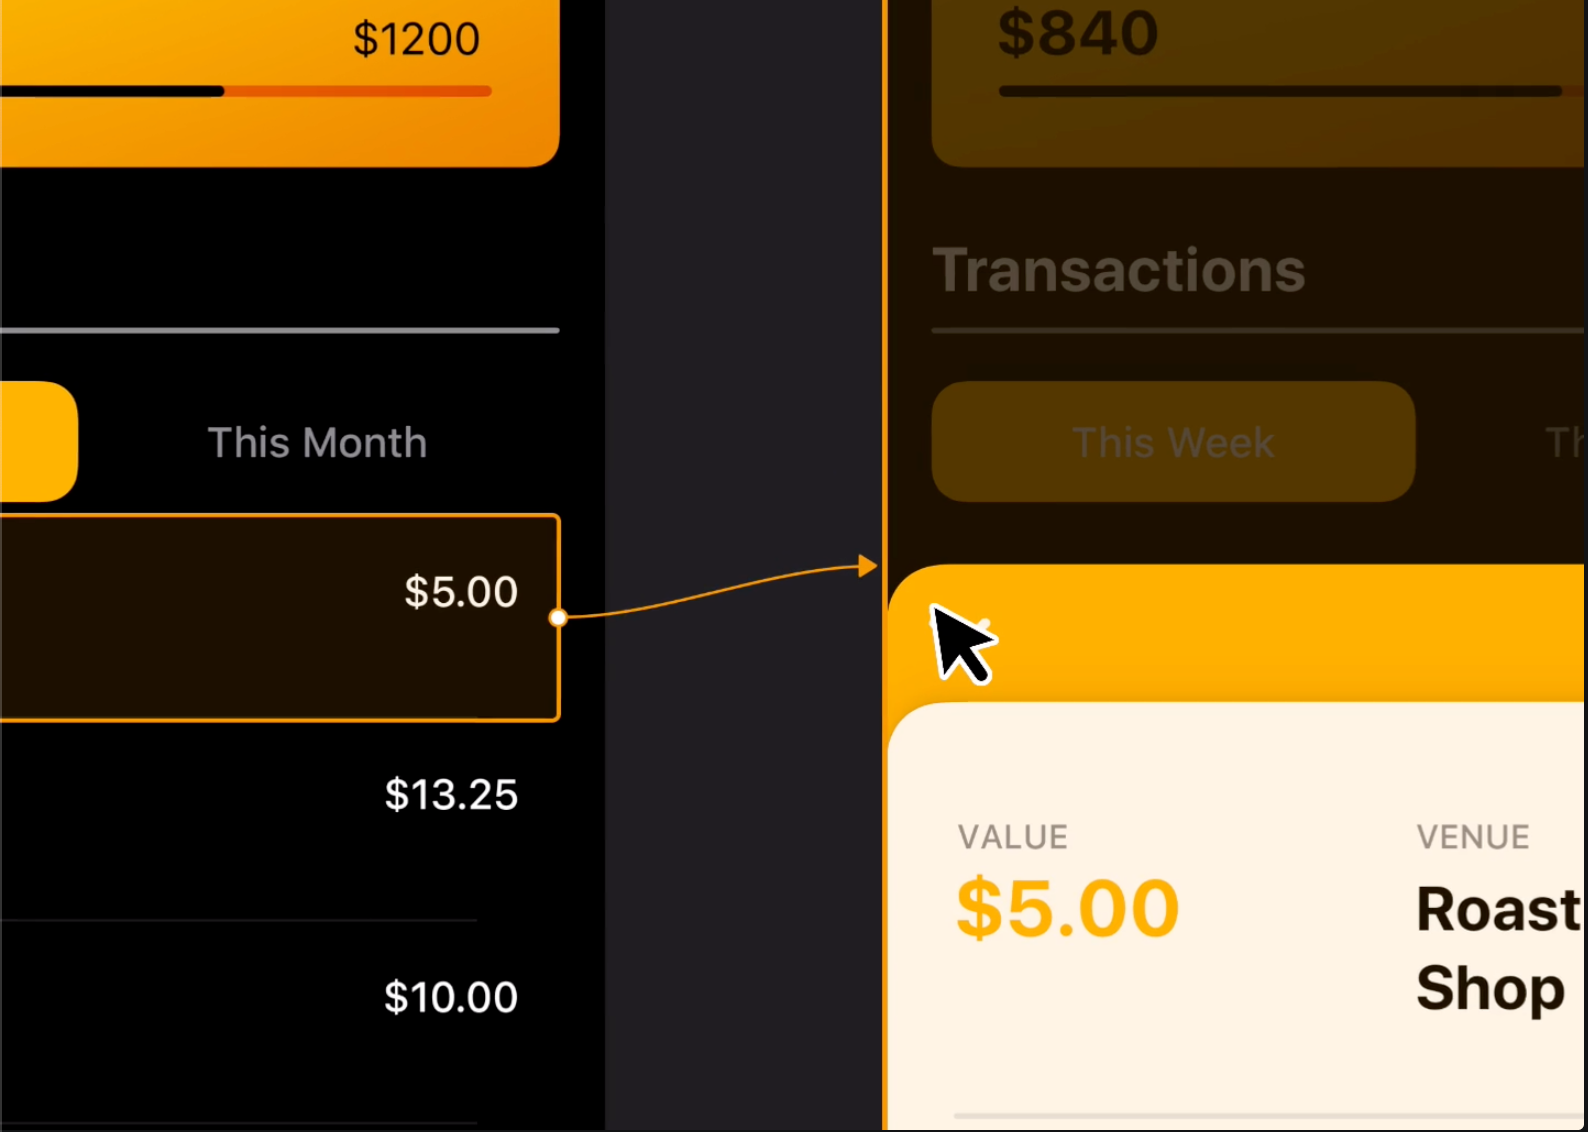
Task: Click the dark canvas gap between frames
Action: 744,300
